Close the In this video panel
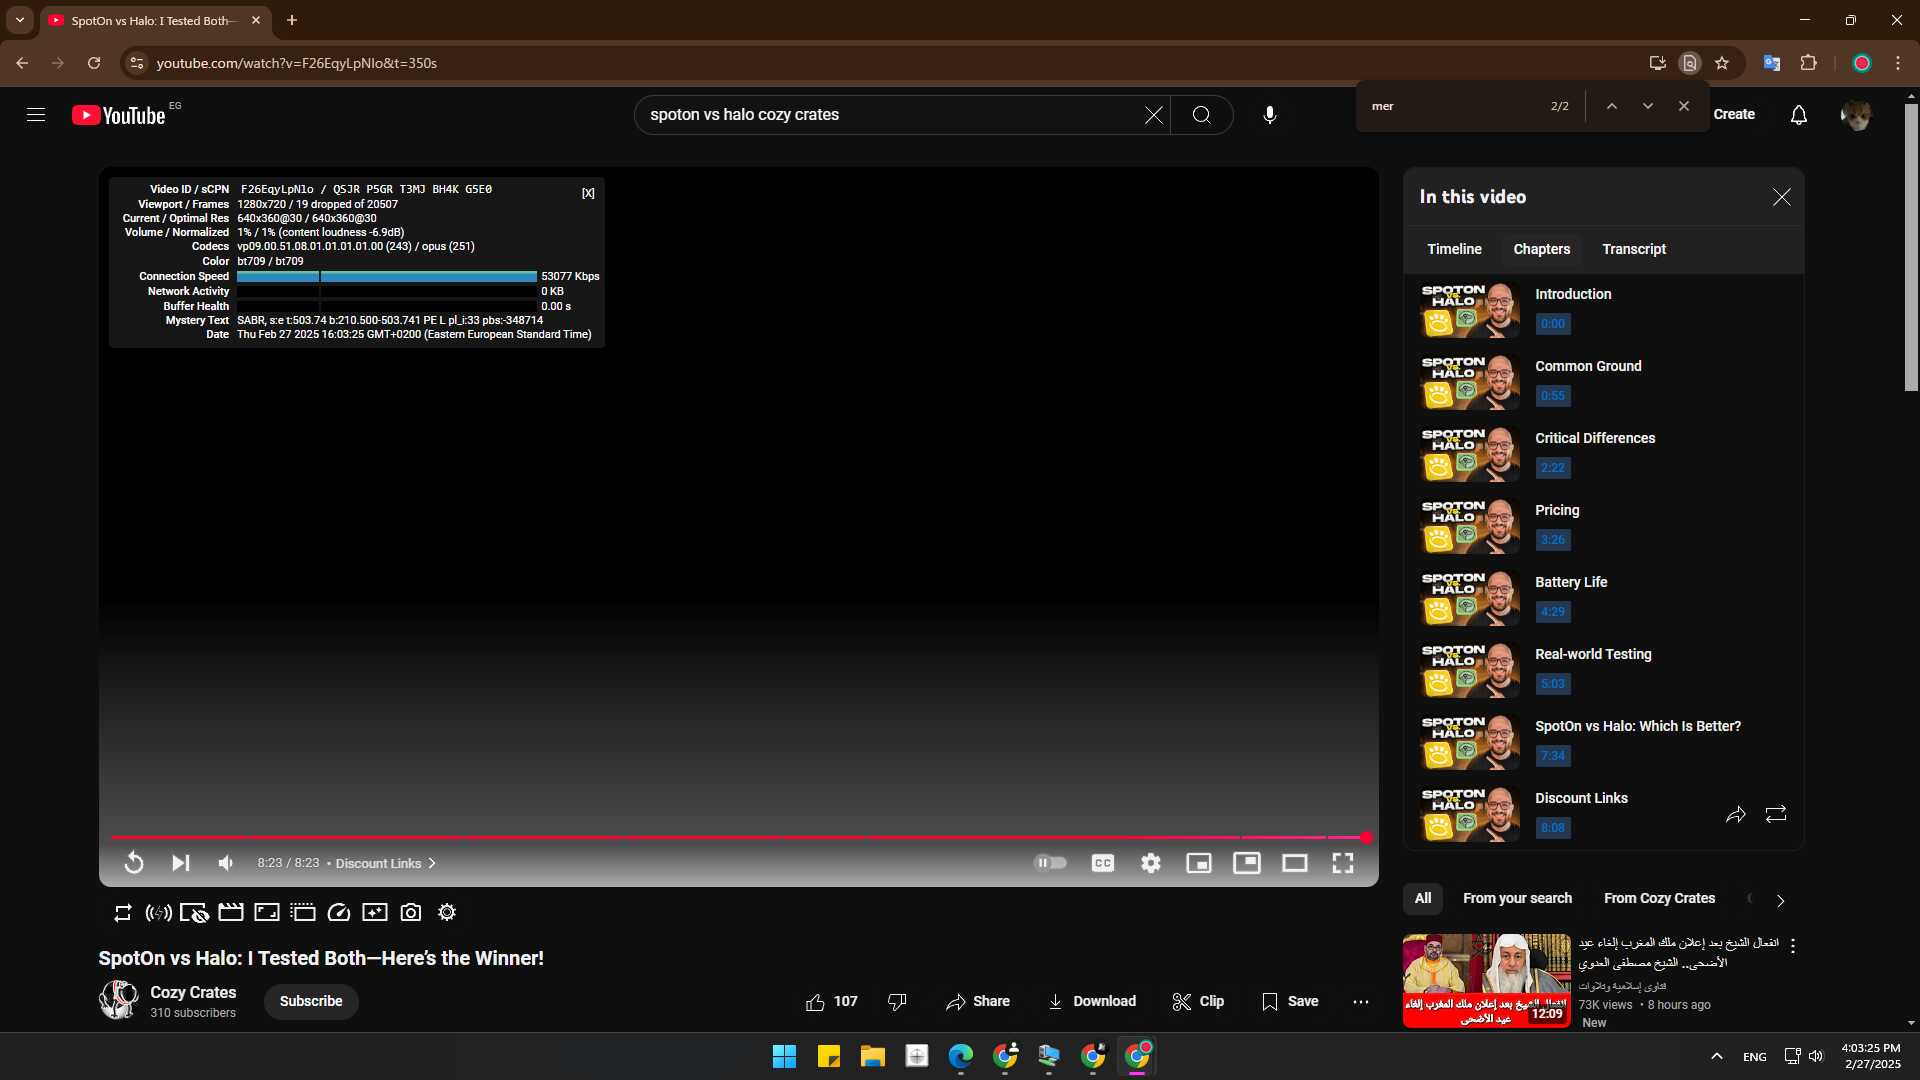This screenshot has width=1920, height=1080. pyautogui.click(x=1781, y=197)
